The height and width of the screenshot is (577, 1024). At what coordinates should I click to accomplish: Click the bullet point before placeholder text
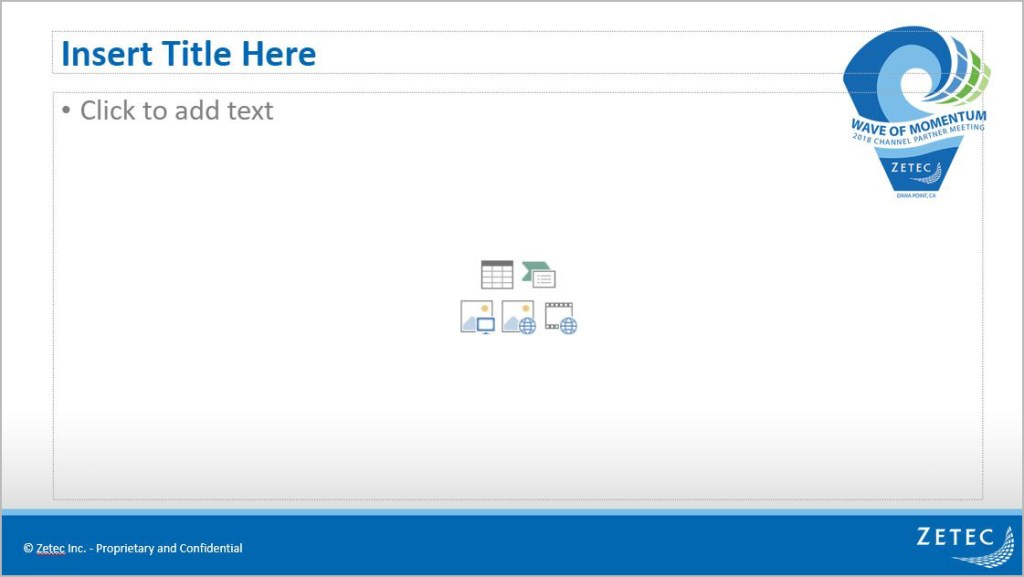tap(66, 111)
